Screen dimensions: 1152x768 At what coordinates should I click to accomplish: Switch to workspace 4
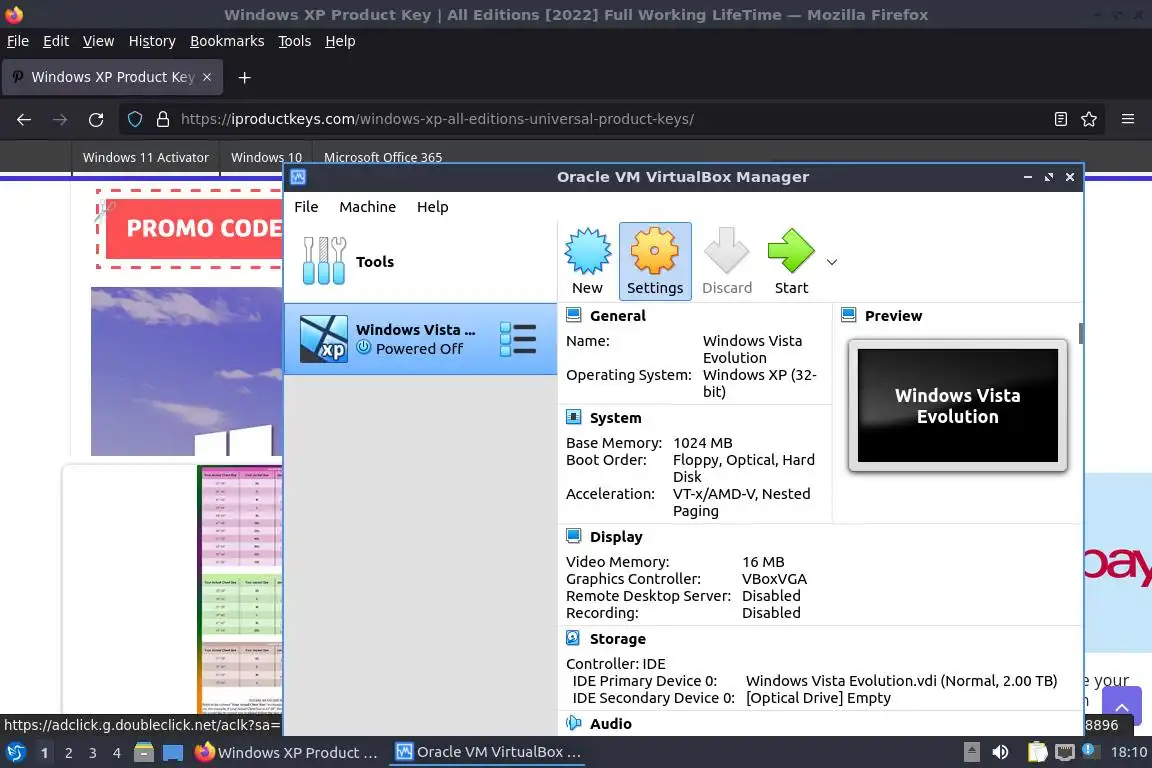(117, 753)
